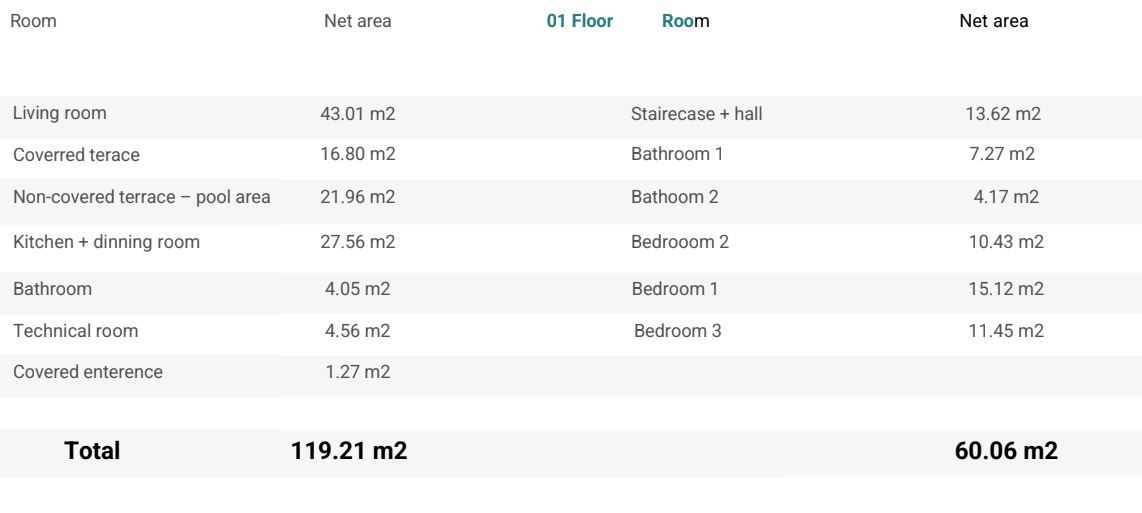Screen dimensions: 1142x513
Task: Select the "Coverred terace" row label
Action: click(x=76, y=155)
